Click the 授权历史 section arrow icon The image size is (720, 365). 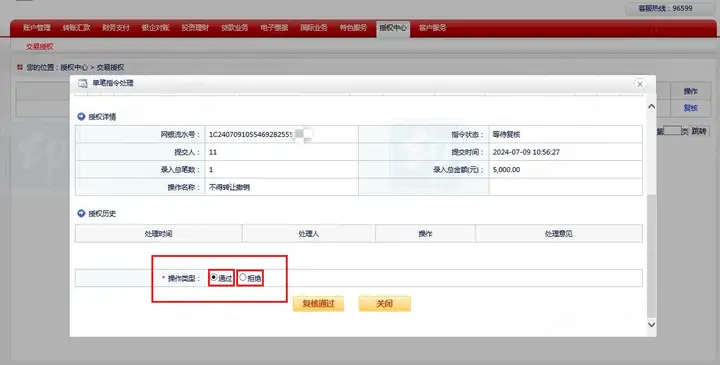[81, 213]
